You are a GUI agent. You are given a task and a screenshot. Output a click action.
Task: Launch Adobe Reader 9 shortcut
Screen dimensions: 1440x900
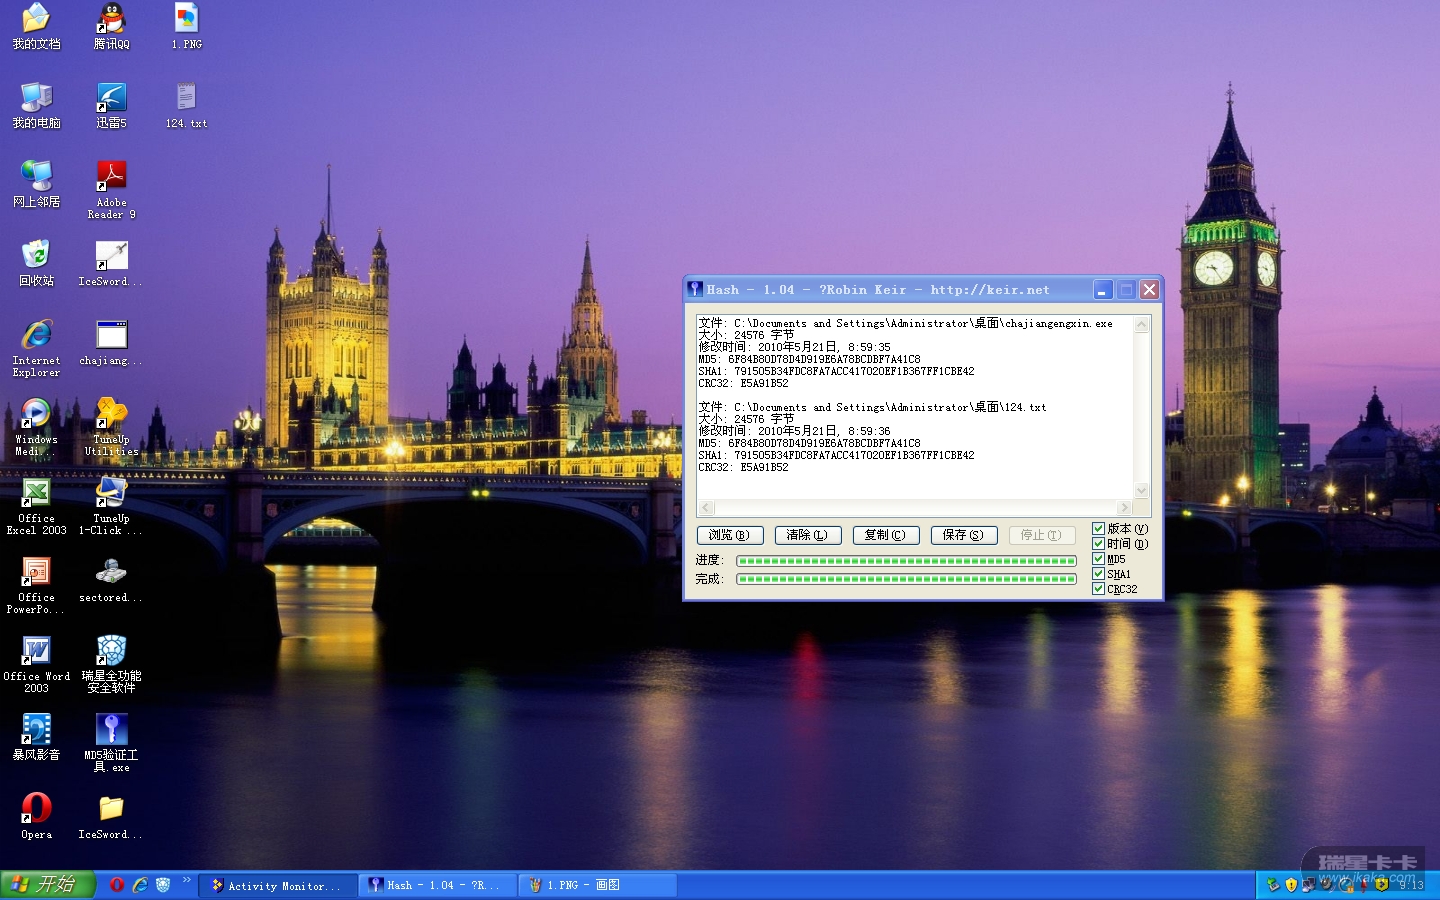coord(111,190)
